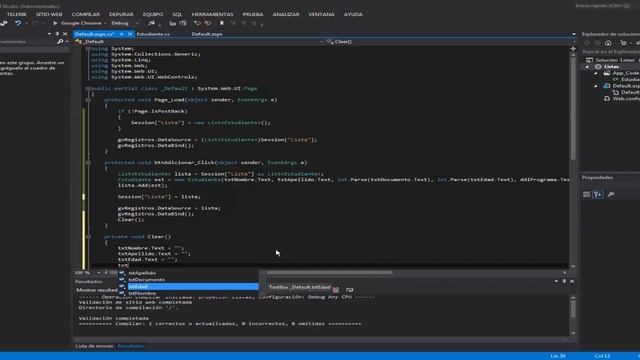Open the AYUDA menu
Image resolution: width=640 pixels, height=360 pixels.
[x=353, y=14]
